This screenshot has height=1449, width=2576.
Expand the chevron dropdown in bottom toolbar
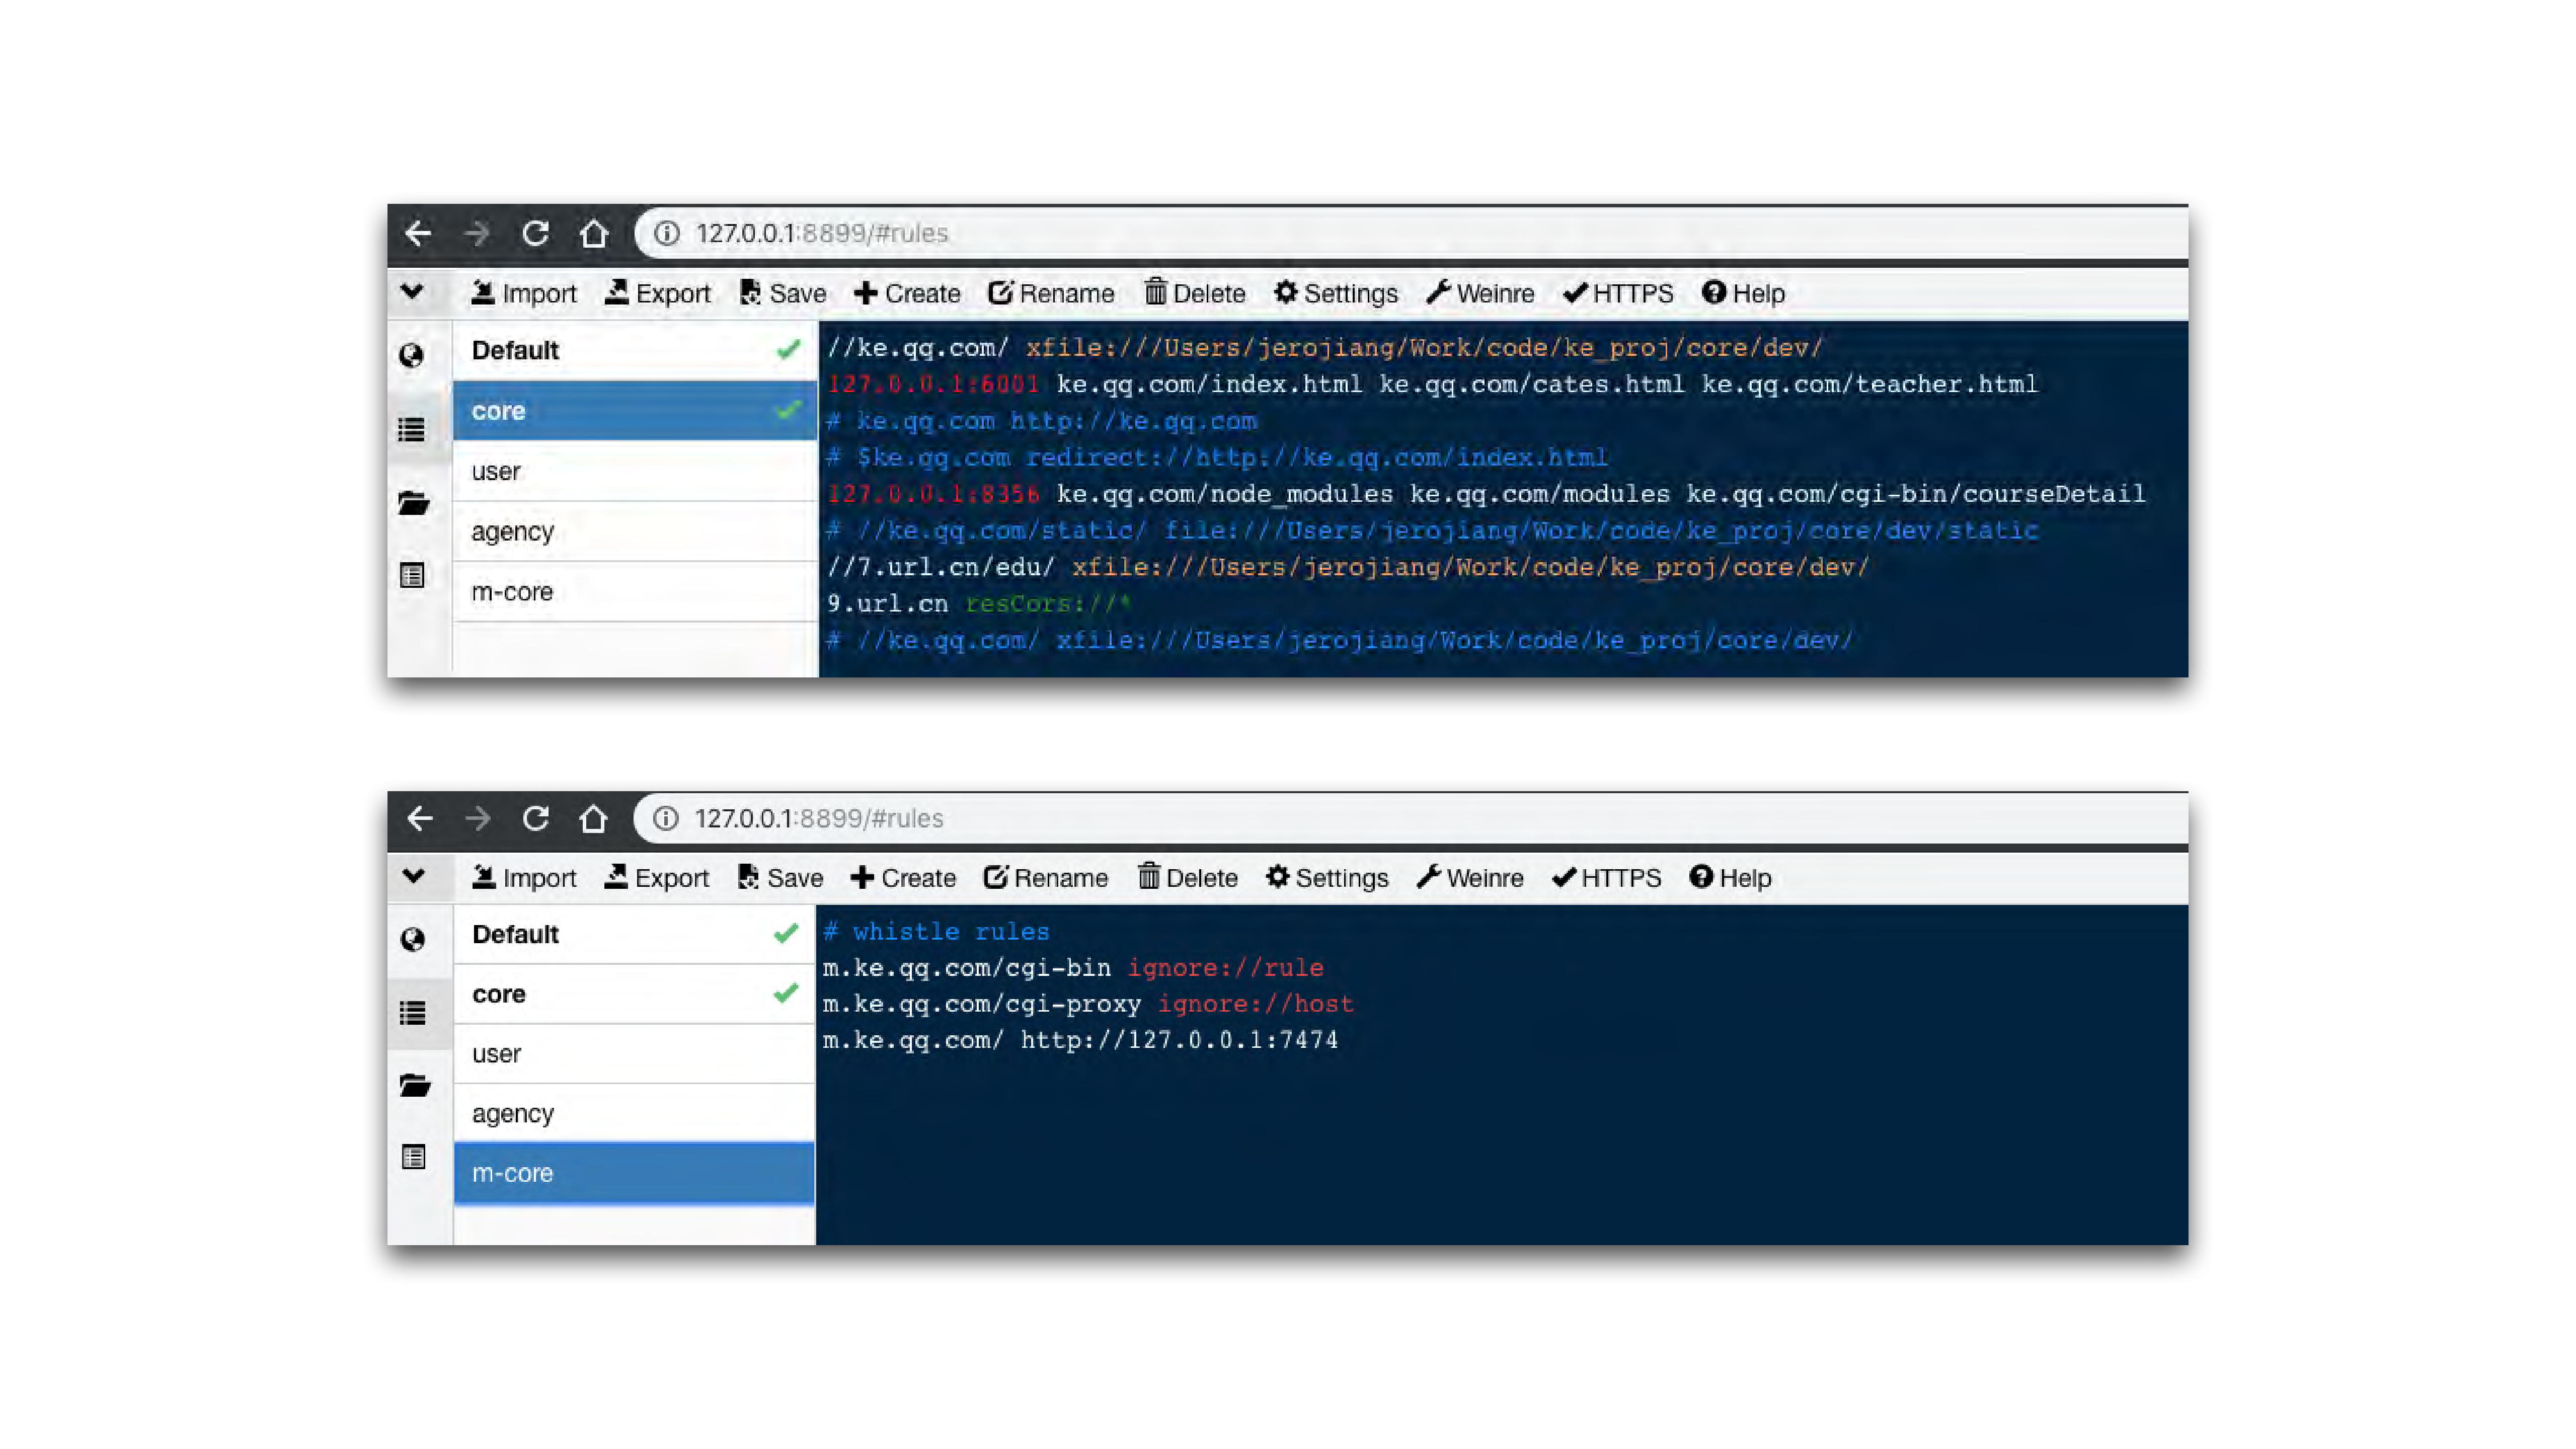click(x=413, y=877)
